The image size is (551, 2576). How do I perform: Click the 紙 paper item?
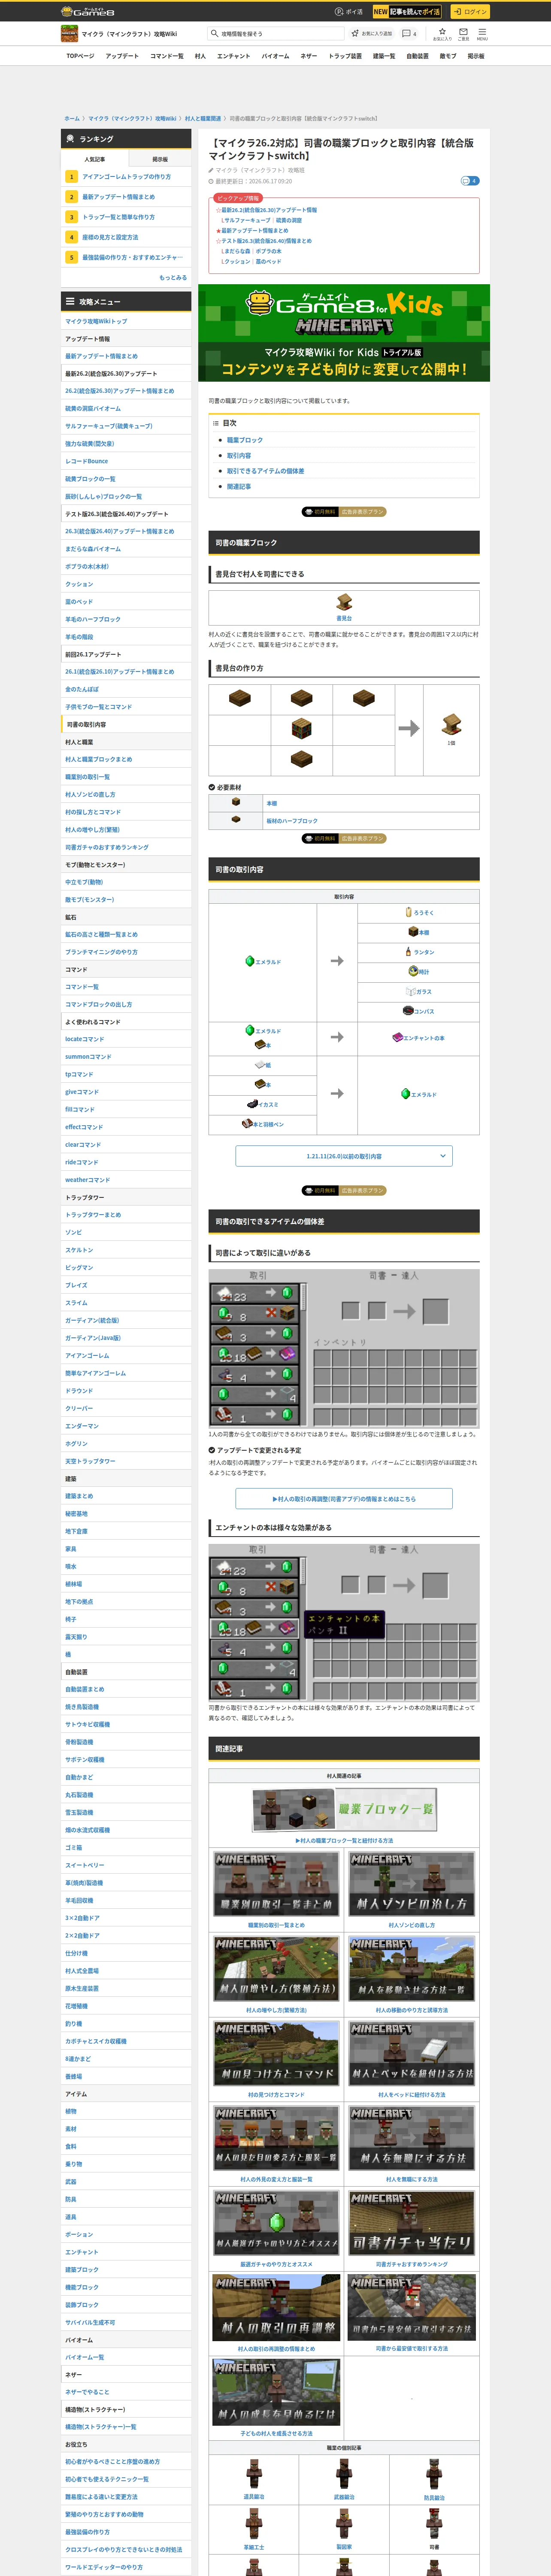[263, 1065]
